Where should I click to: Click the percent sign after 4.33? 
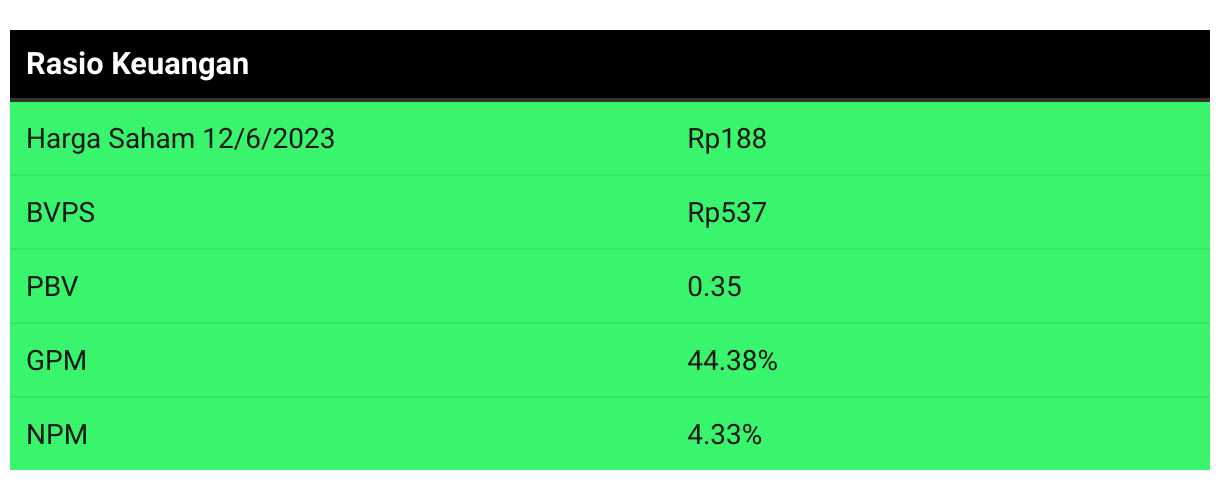click(752, 435)
